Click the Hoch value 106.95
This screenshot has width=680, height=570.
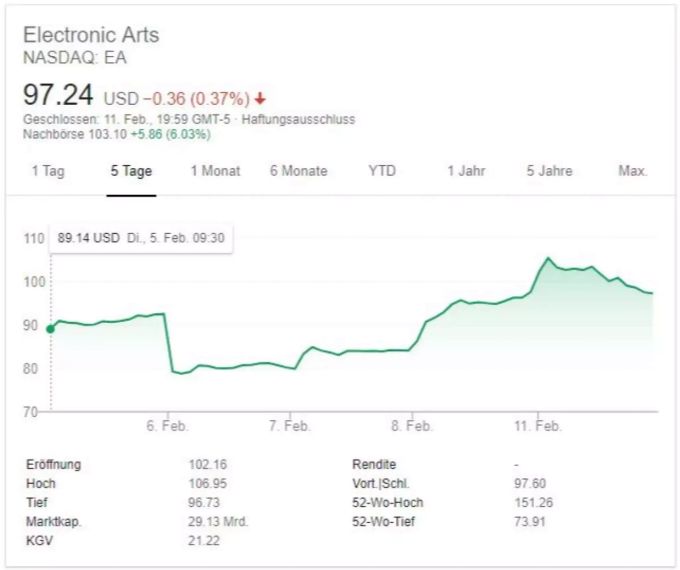point(207,484)
